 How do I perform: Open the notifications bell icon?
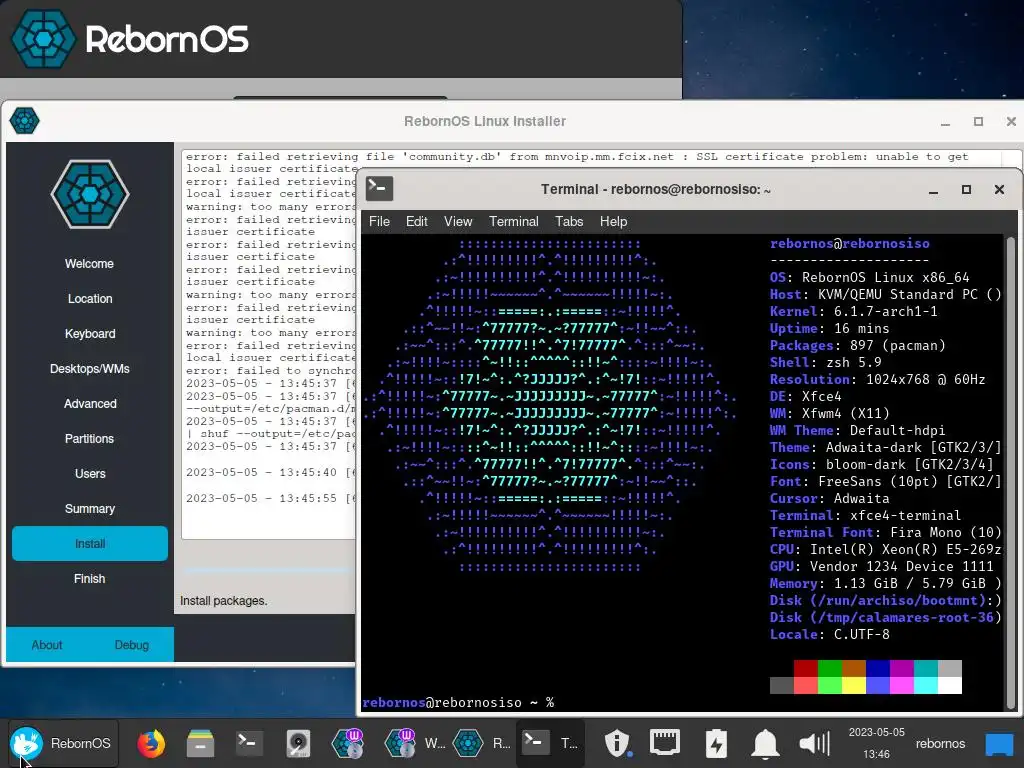(765, 743)
